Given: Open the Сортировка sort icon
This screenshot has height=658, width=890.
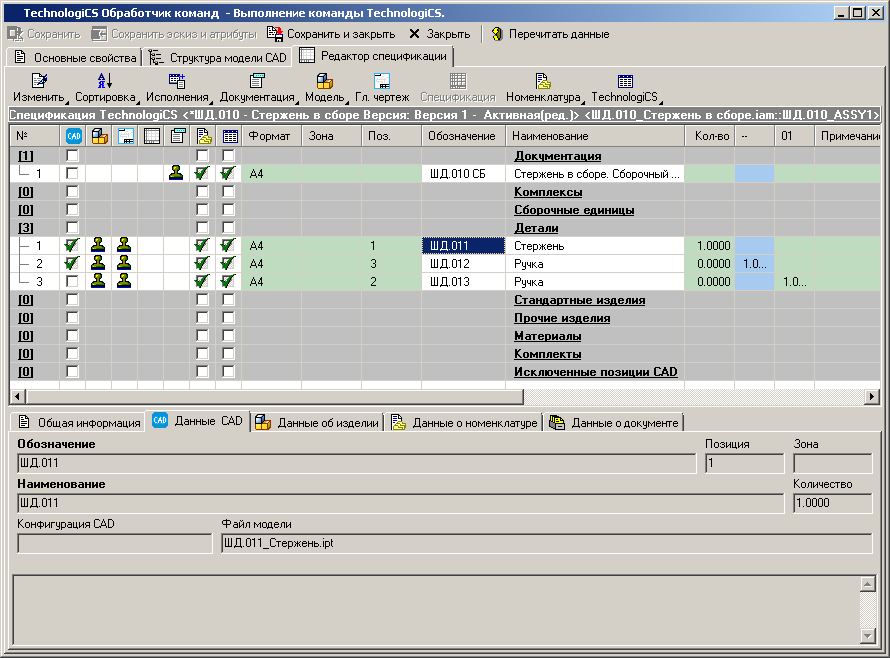Looking at the screenshot, I should point(105,82).
